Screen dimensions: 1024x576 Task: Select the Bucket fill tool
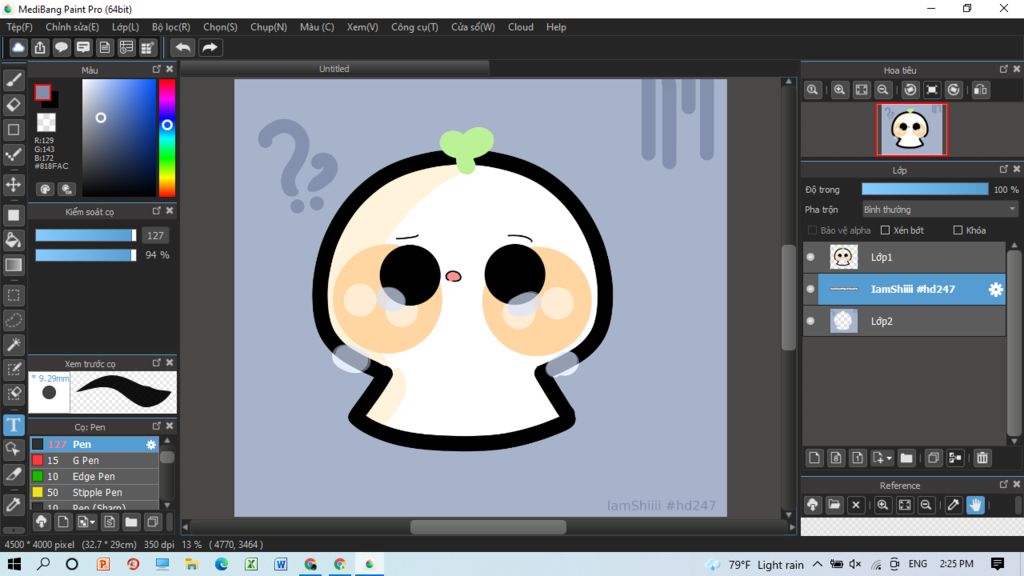click(13, 240)
